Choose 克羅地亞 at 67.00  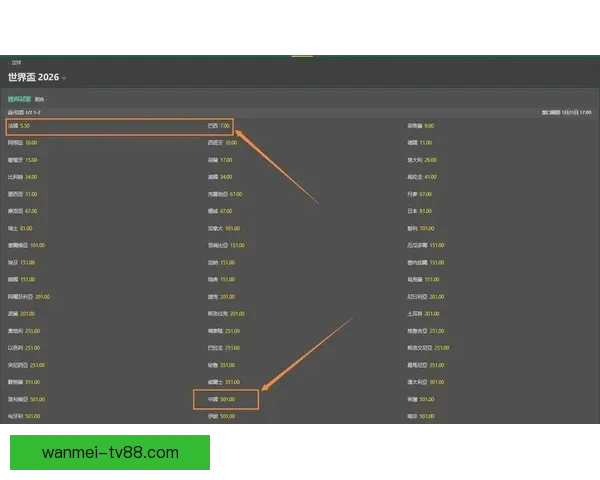click(x=225, y=194)
